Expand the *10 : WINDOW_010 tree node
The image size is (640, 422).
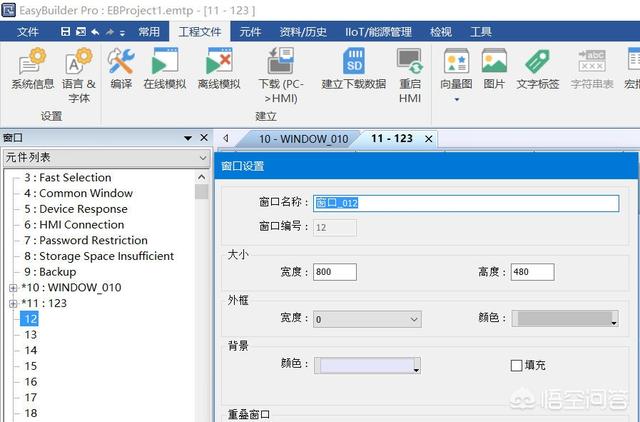[13, 288]
